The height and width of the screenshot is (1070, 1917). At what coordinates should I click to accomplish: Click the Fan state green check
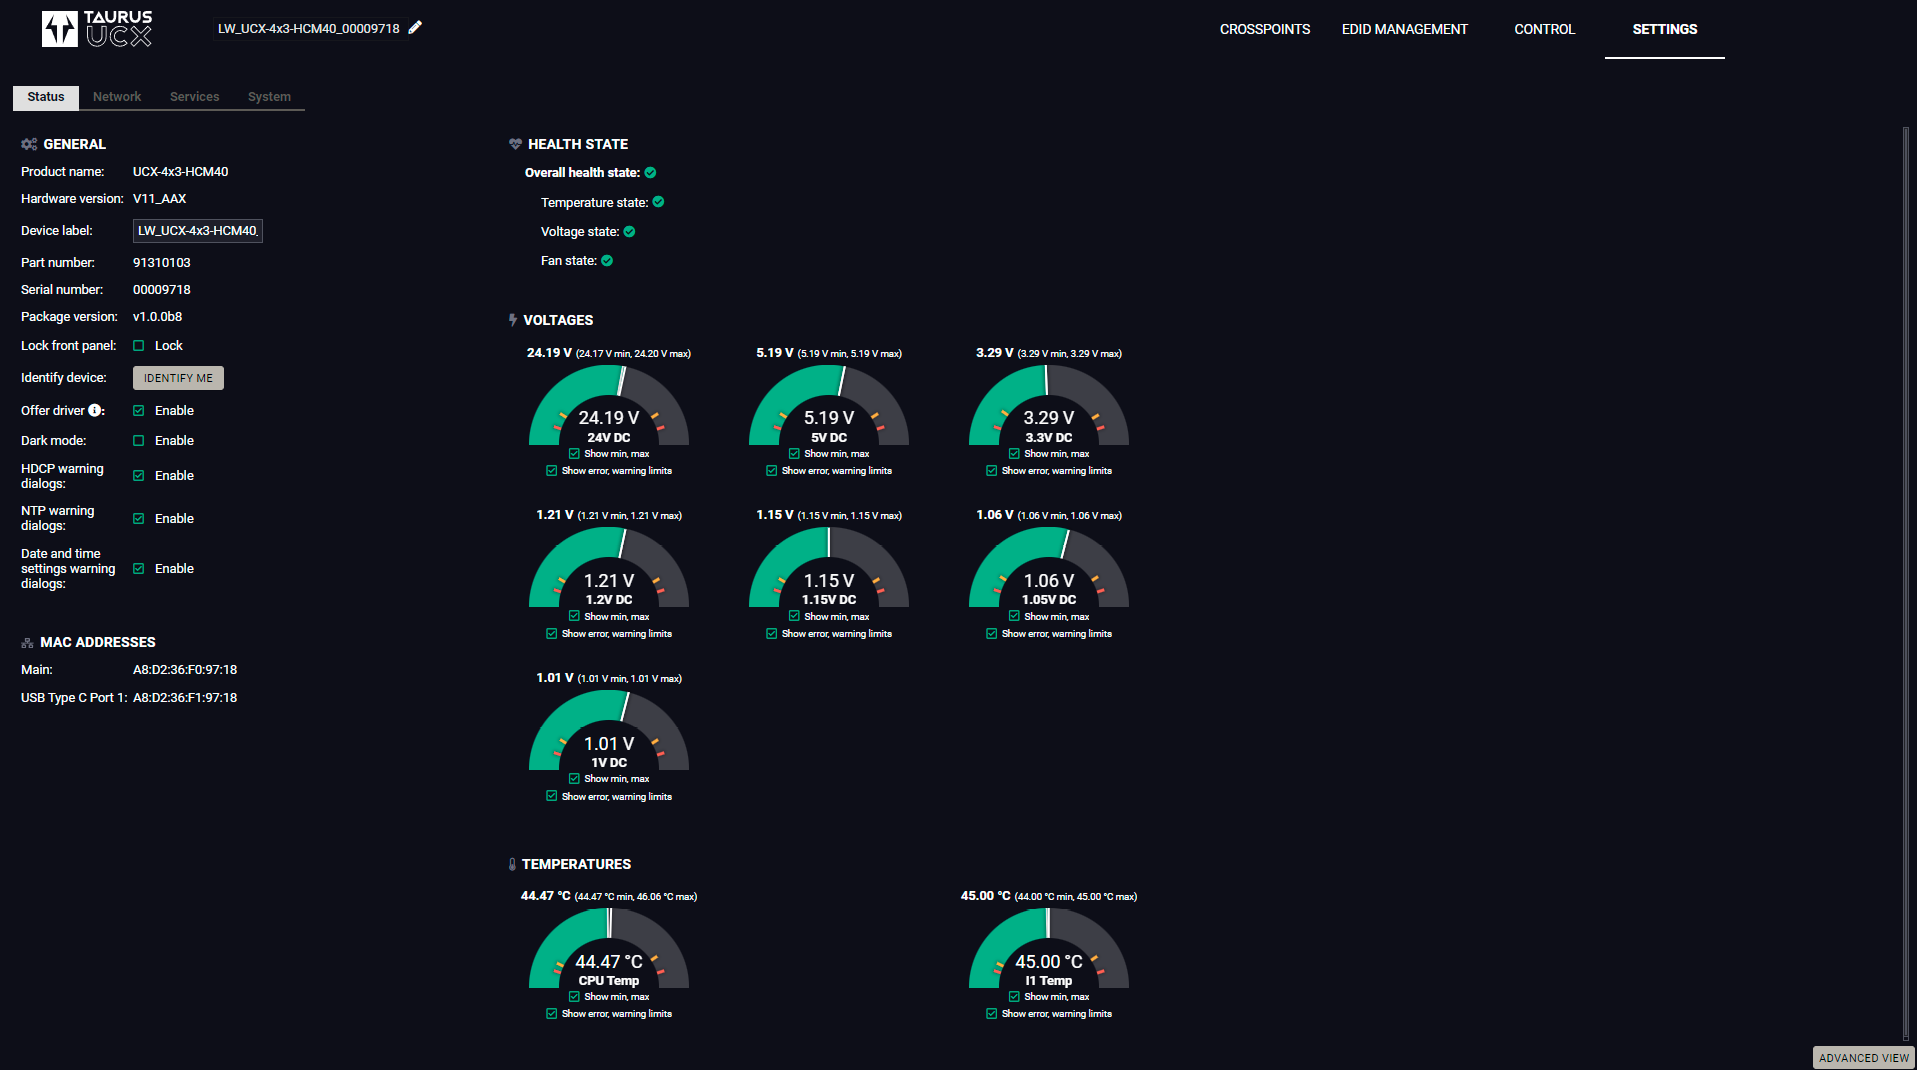[607, 261]
